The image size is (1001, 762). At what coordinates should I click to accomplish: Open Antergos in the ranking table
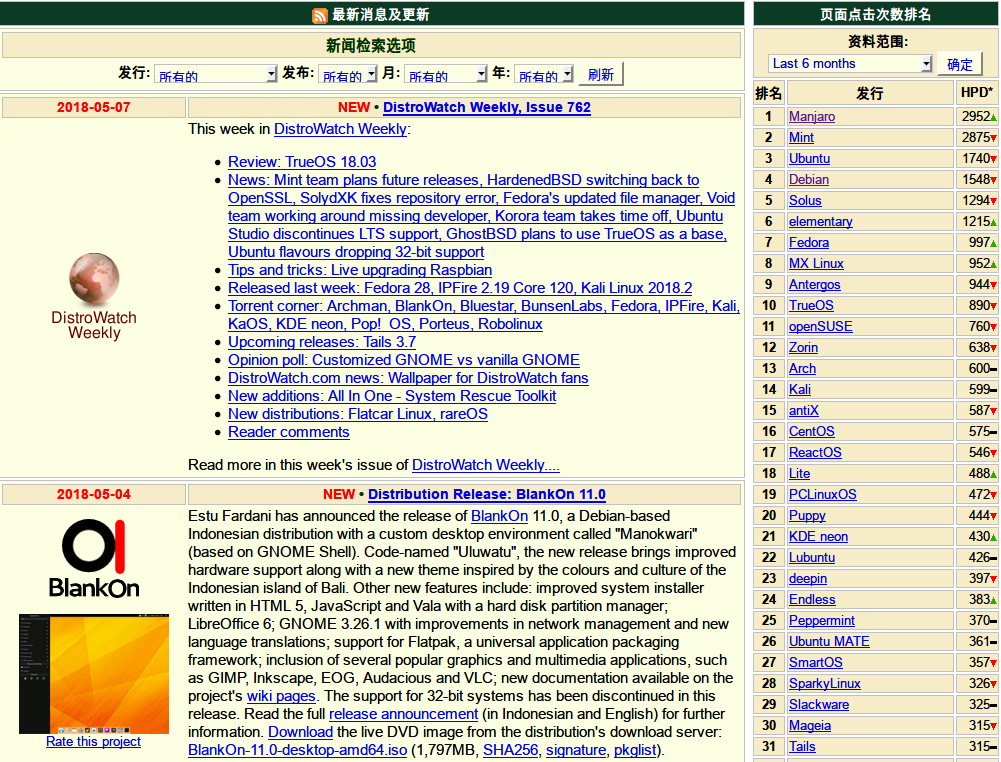(815, 285)
